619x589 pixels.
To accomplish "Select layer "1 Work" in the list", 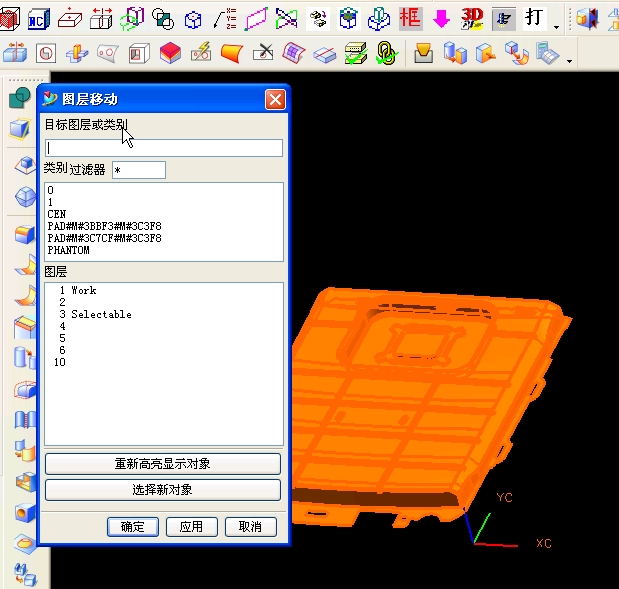I will pos(164,291).
